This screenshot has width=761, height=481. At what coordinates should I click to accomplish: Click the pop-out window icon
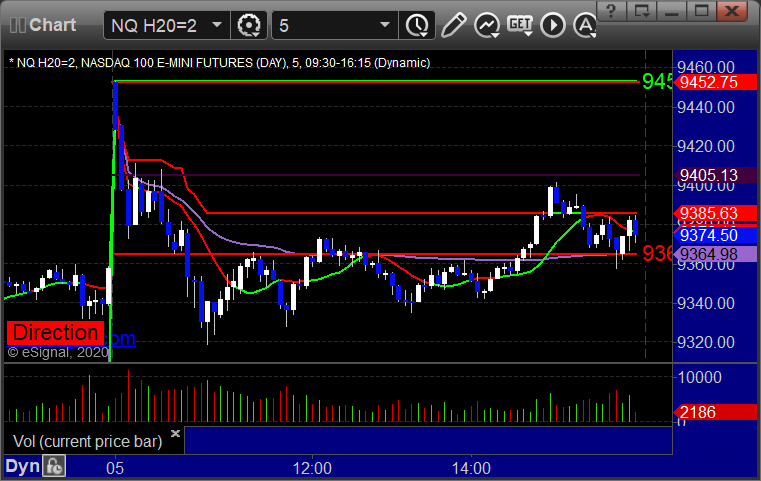coord(642,11)
